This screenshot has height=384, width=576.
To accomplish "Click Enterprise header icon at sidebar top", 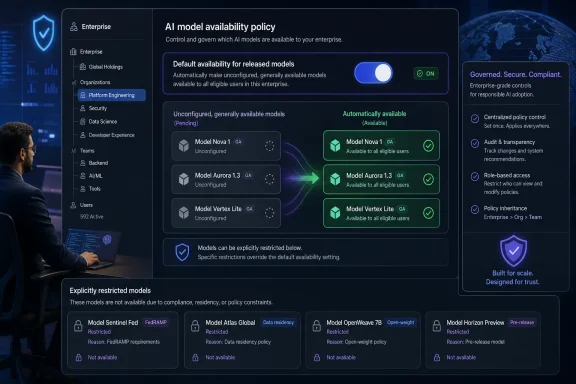I will [x=74, y=26].
